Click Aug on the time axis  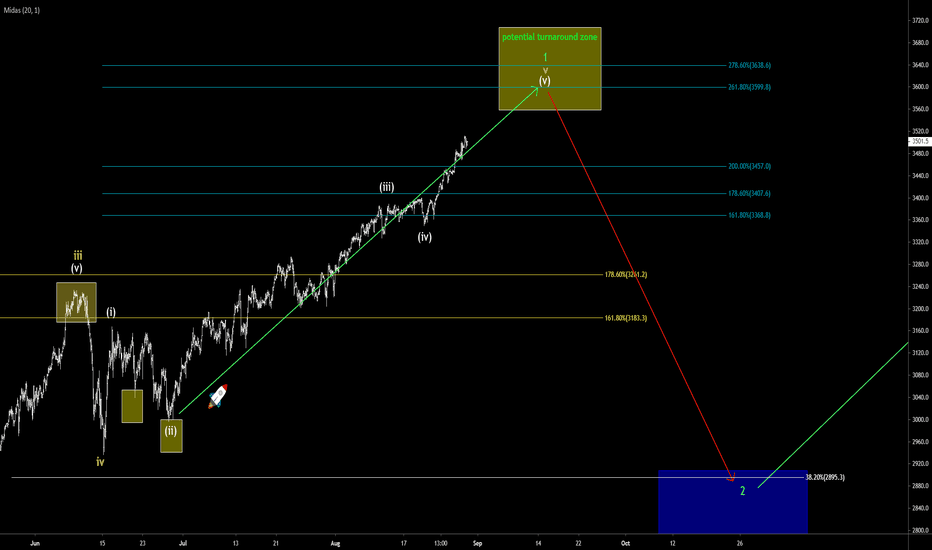tap(335, 543)
